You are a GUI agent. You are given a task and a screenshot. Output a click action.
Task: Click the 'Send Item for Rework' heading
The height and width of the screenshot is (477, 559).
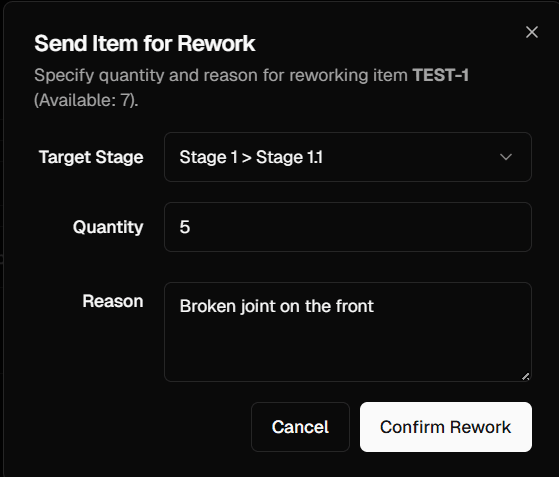point(145,43)
